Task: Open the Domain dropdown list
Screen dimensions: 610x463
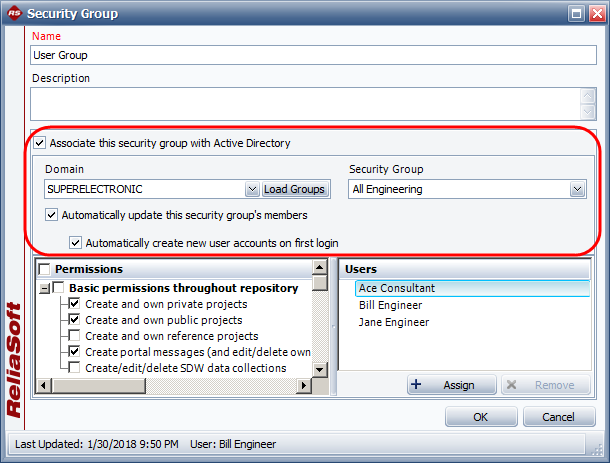Action: (252, 189)
